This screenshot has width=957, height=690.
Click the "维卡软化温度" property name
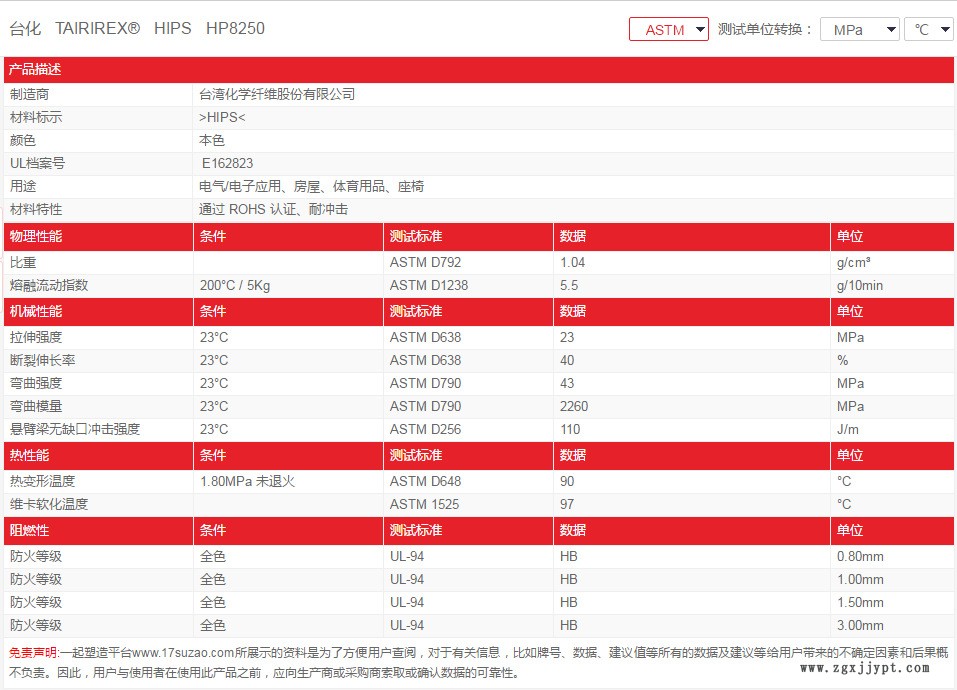pos(49,504)
